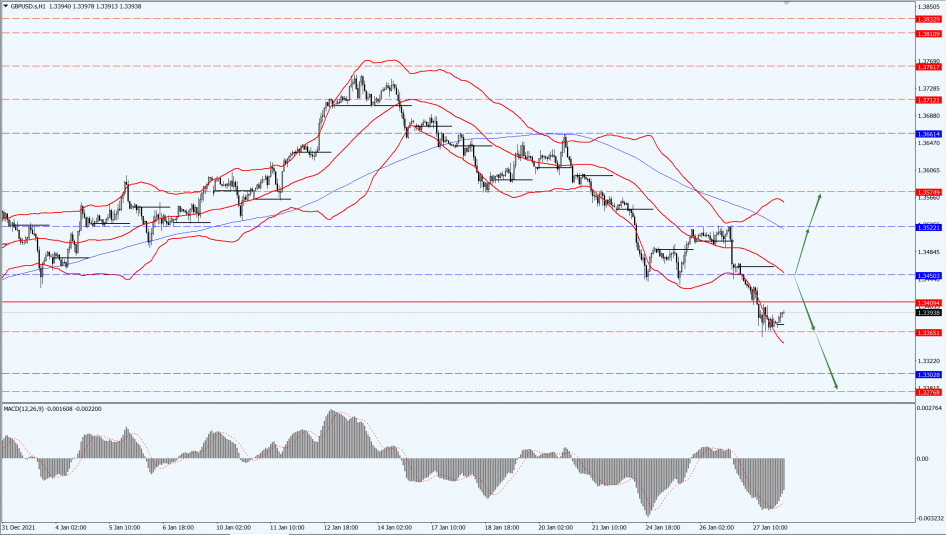
Task: Click the red 1.37617 price label
Action: (928, 67)
